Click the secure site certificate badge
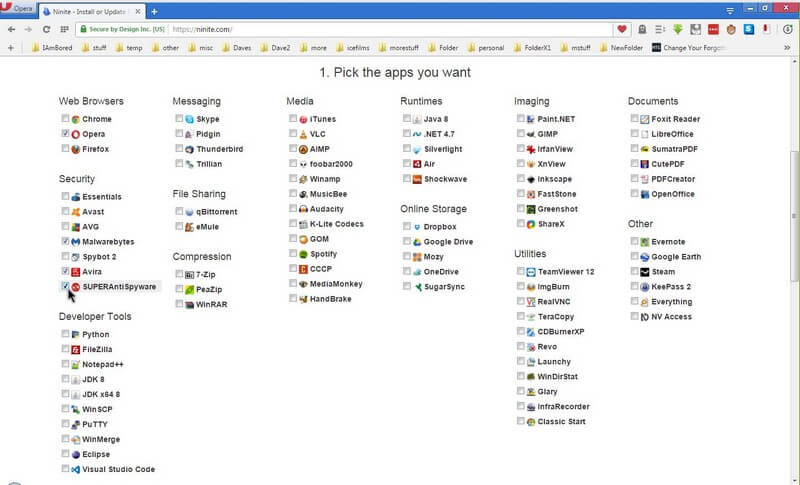The image size is (800, 485). point(122,30)
